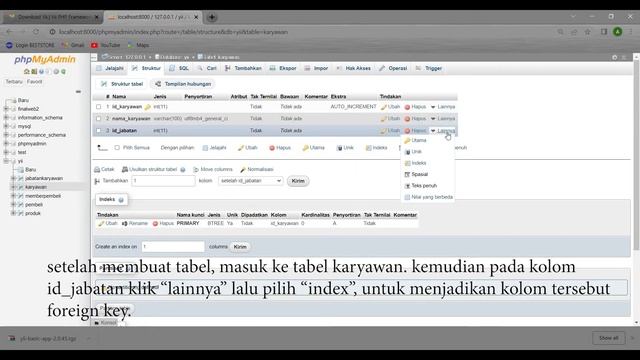Switch to the SQL tab

click(x=180, y=69)
